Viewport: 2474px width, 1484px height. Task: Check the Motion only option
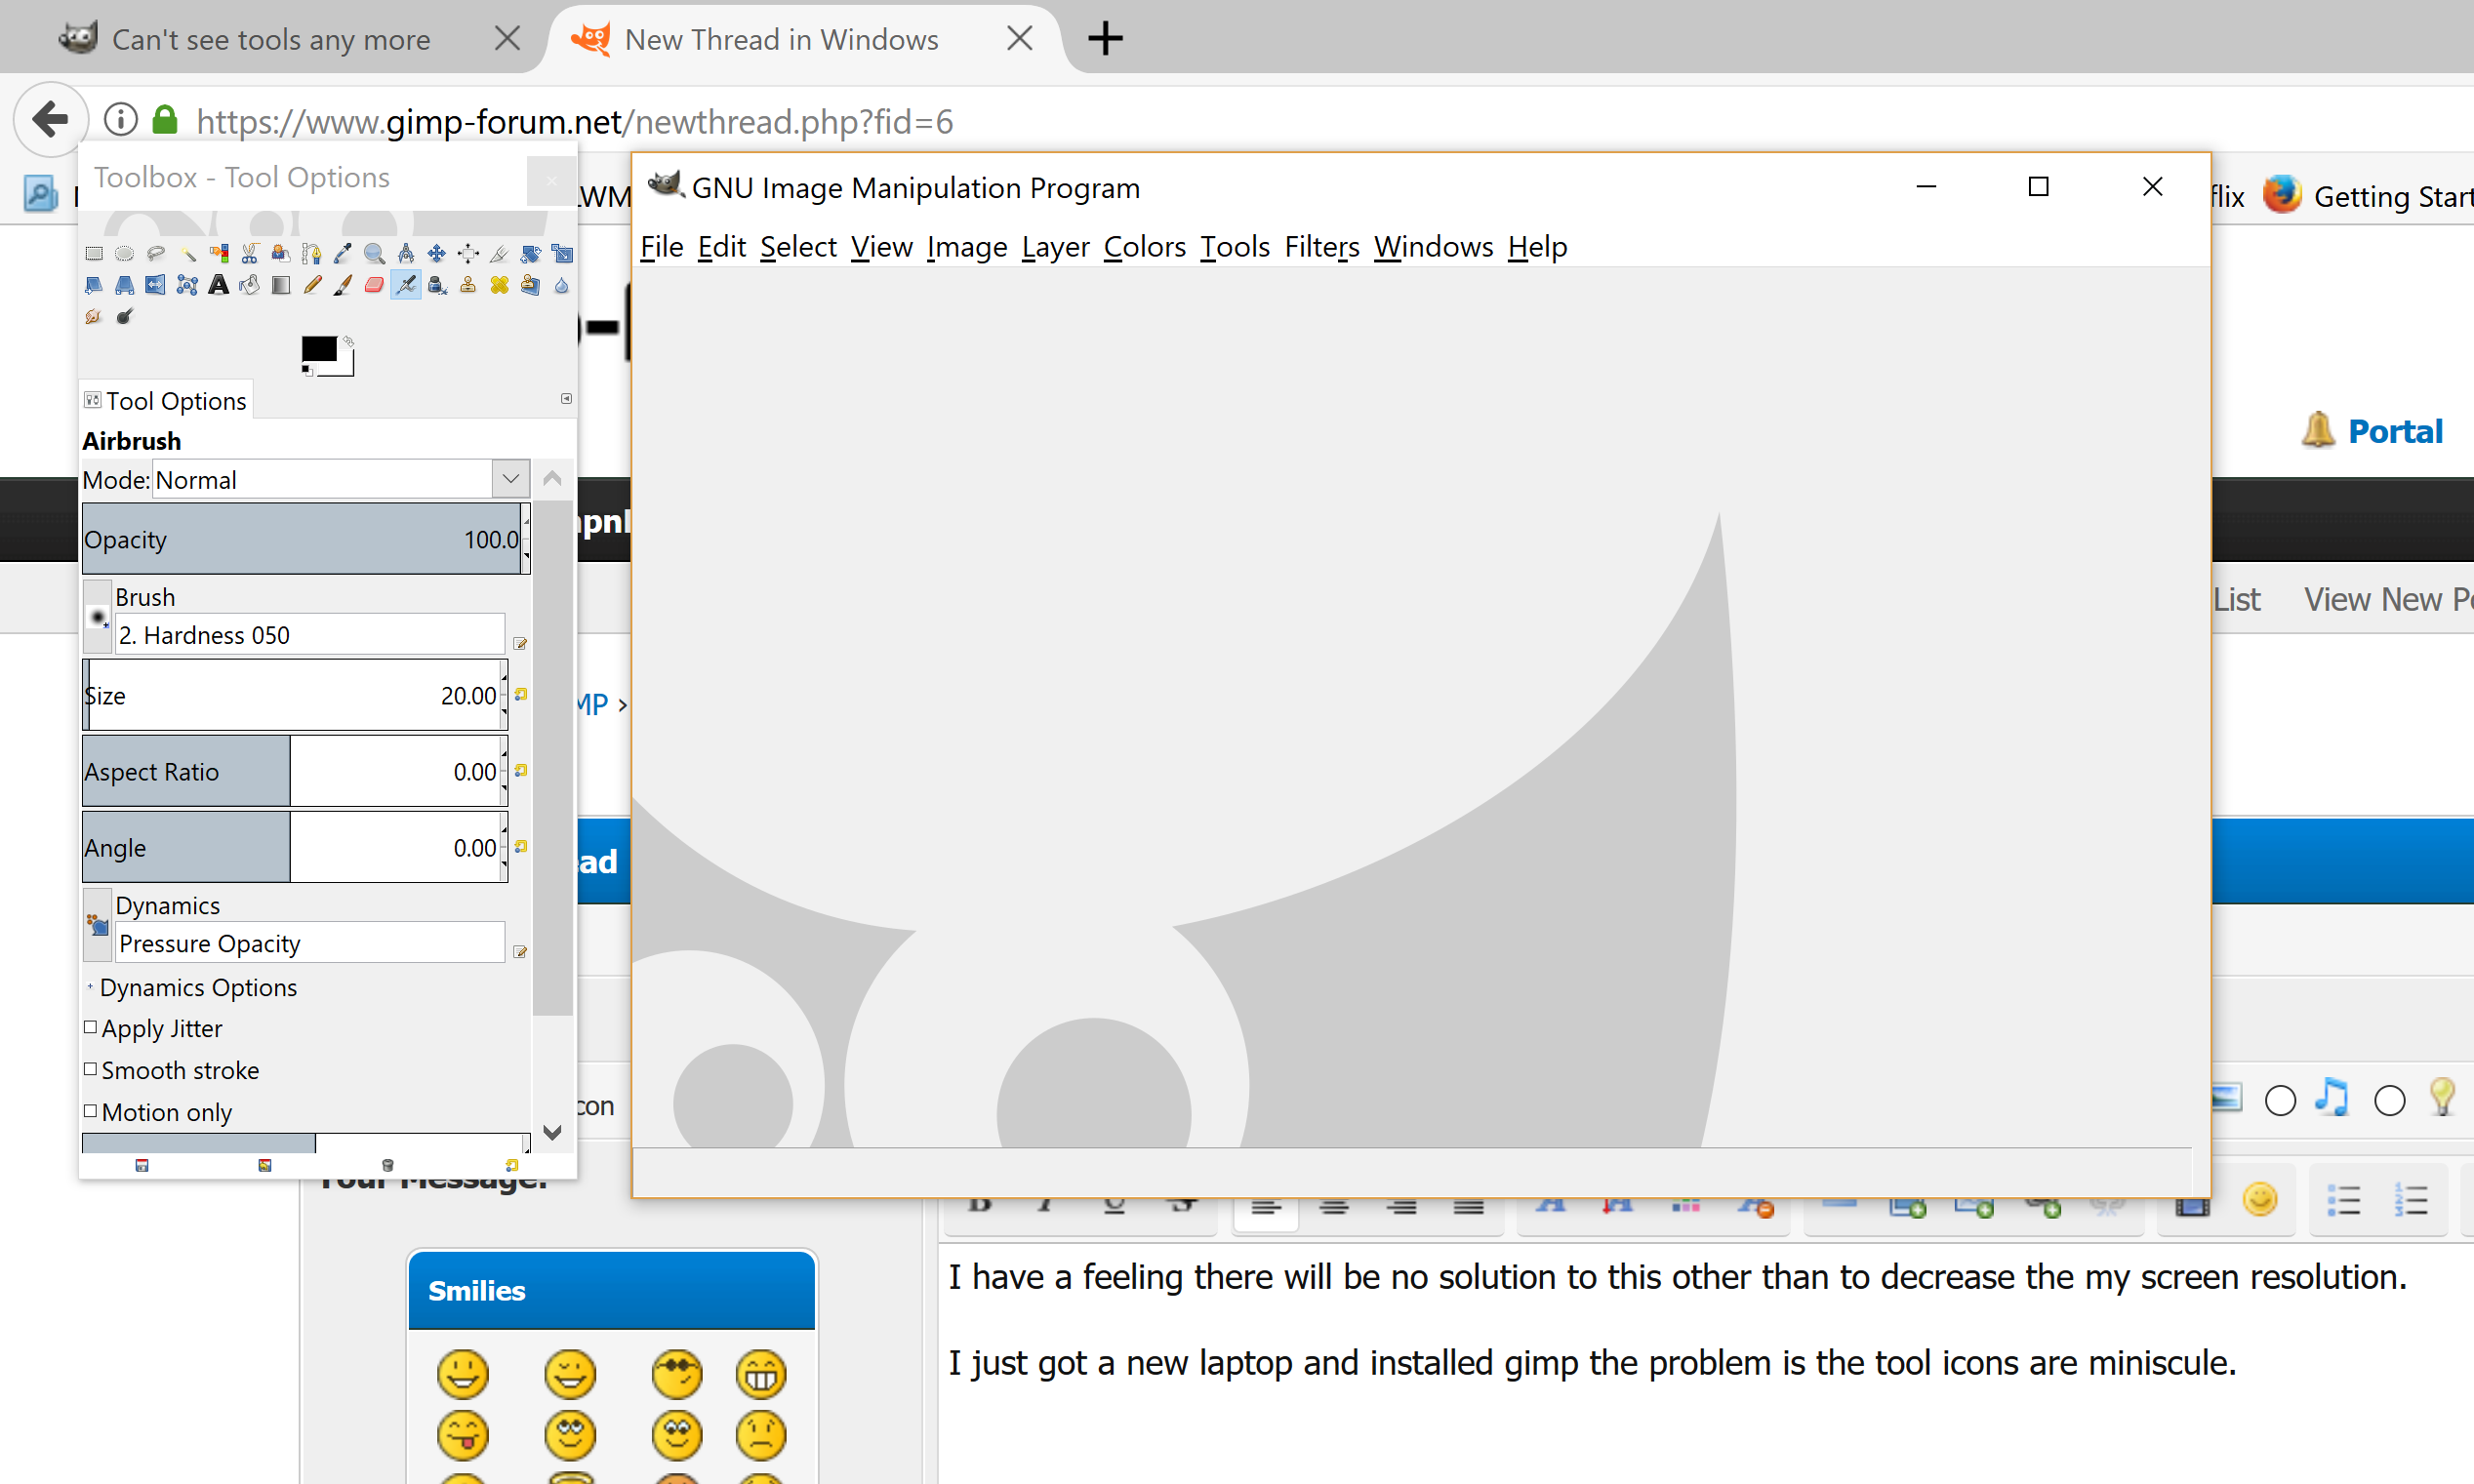(91, 1111)
